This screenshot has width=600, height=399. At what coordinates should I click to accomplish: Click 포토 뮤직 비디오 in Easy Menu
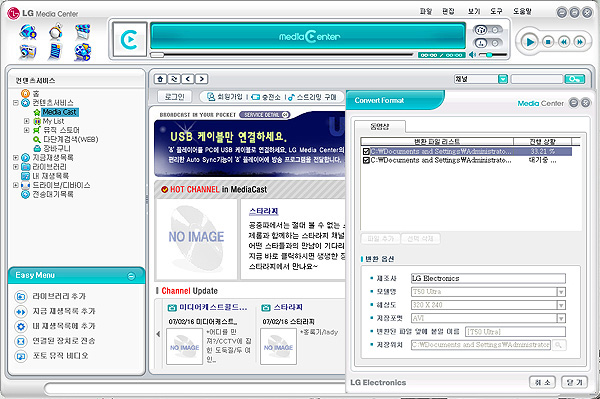(x=60, y=356)
